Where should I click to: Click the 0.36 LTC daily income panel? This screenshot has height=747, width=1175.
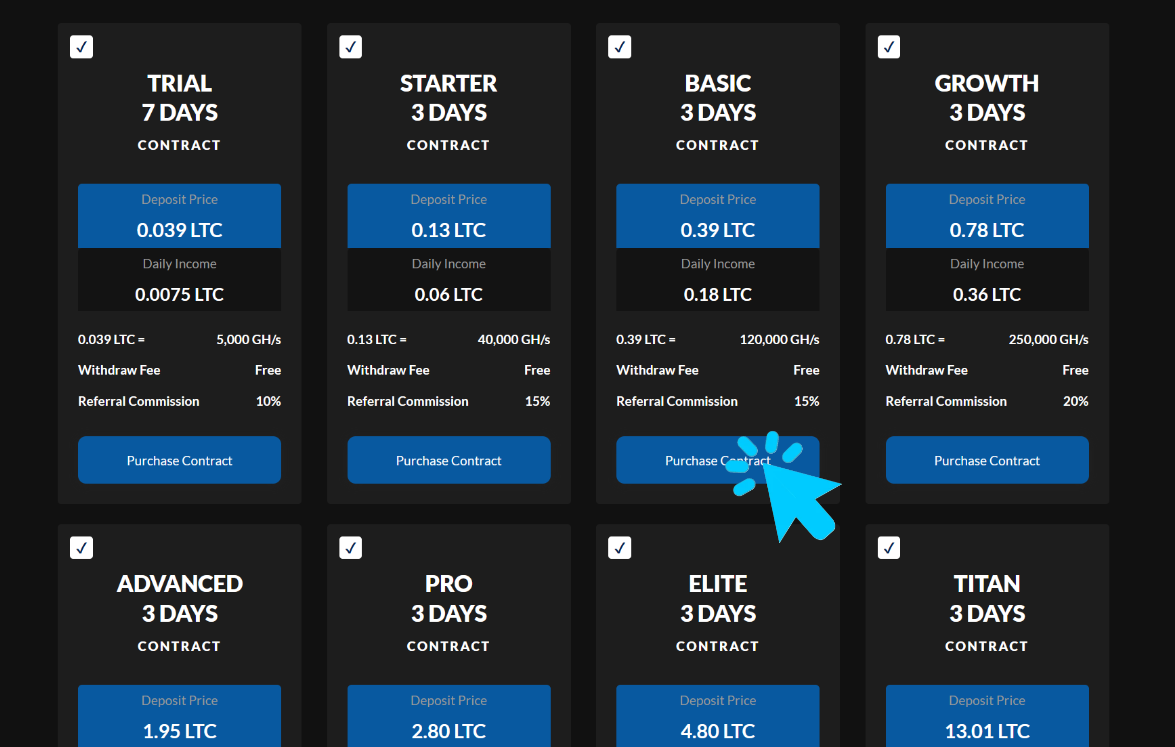(x=987, y=281)
